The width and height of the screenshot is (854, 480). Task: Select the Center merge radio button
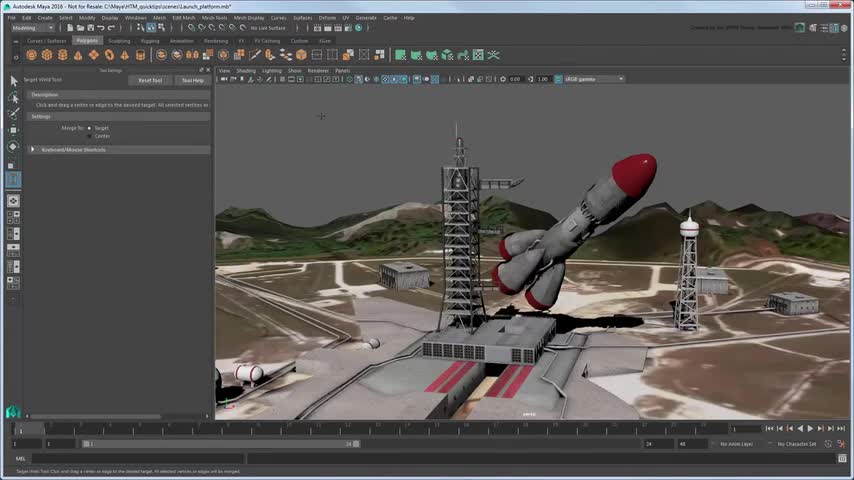(90, 135)
